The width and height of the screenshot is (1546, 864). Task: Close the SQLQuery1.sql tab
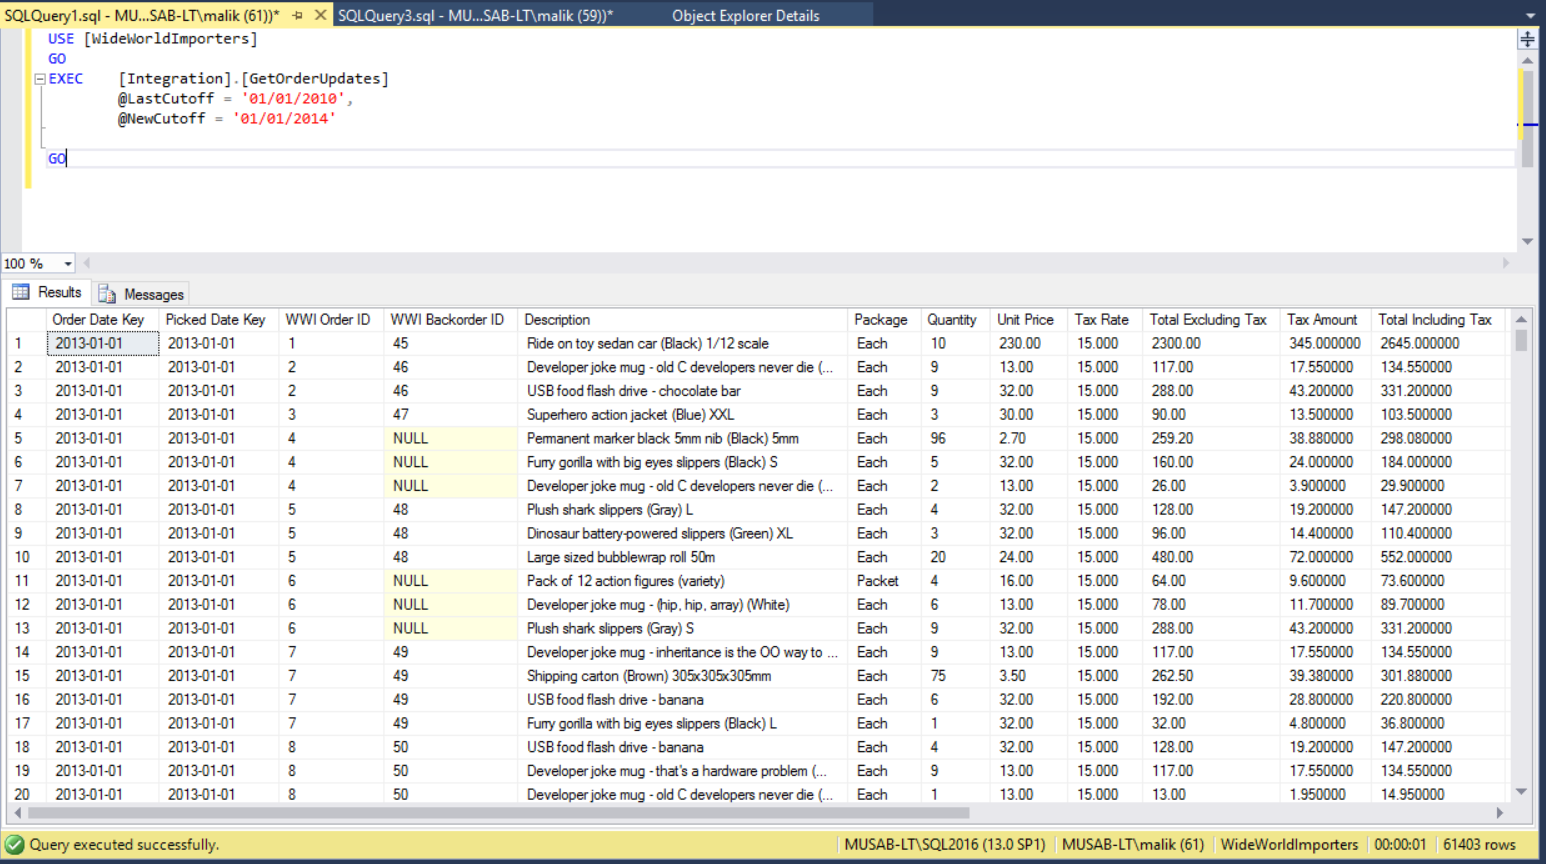pos(320,15)
